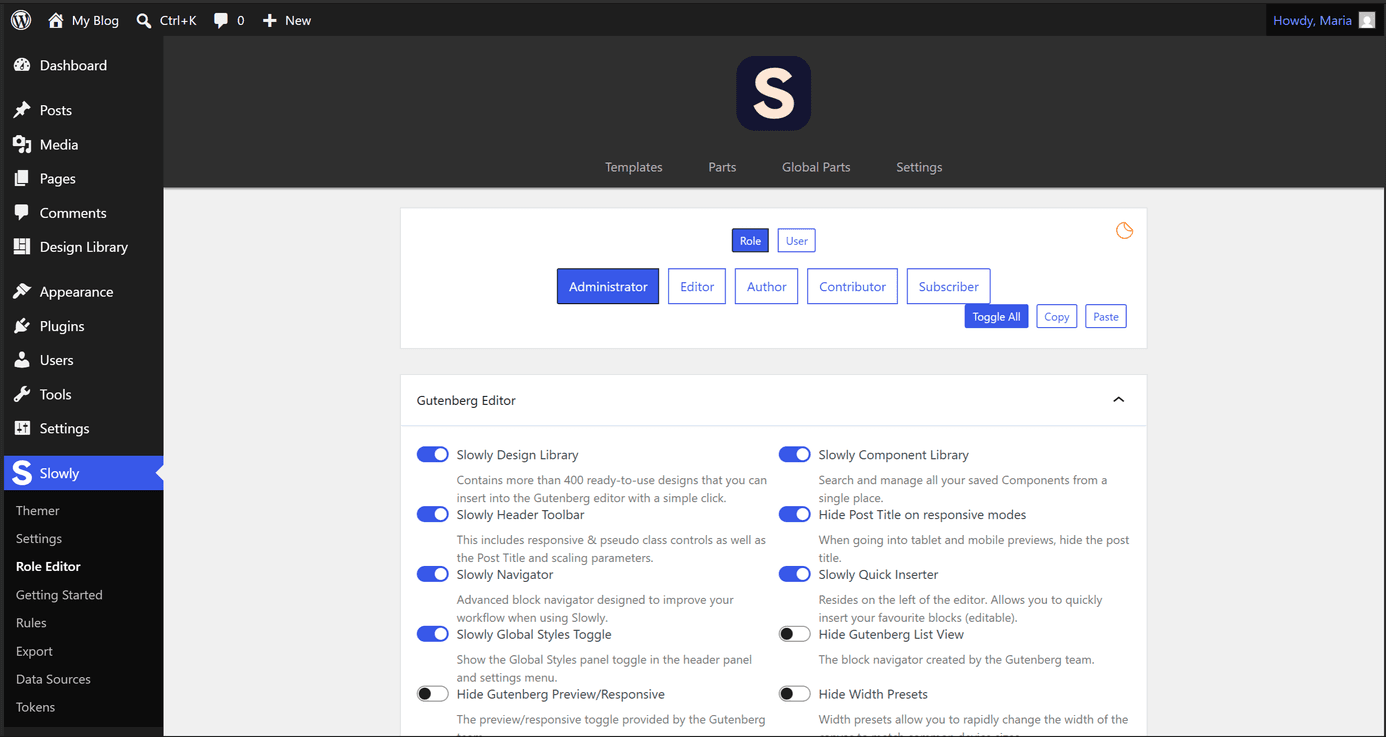The image size is (1386, 737).
Task: Open the Settings tab in Slowly header
Action: pyautogui.click(x=919, y=167)
